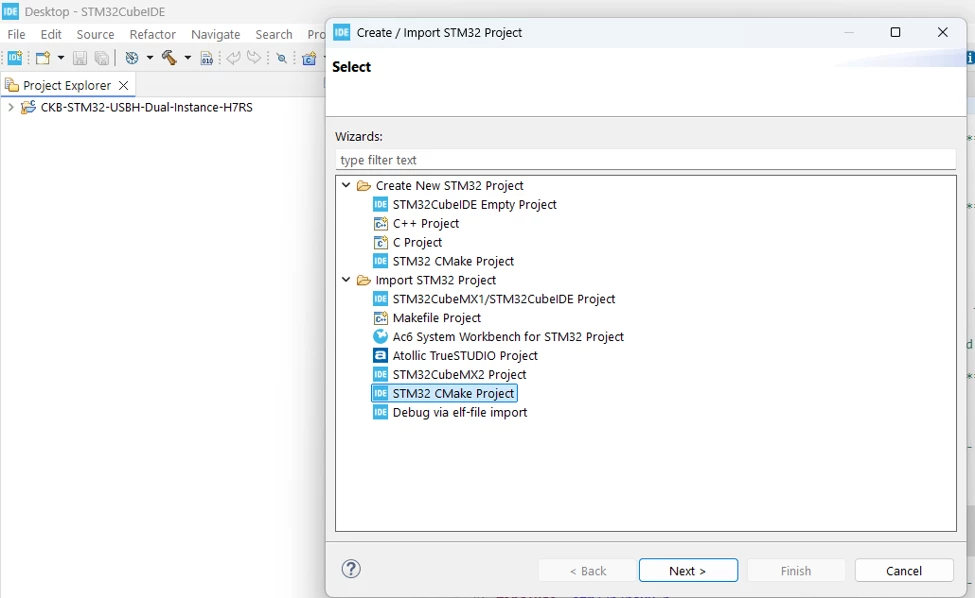Collapse the Create New STM32 Project group

[346, 185]
